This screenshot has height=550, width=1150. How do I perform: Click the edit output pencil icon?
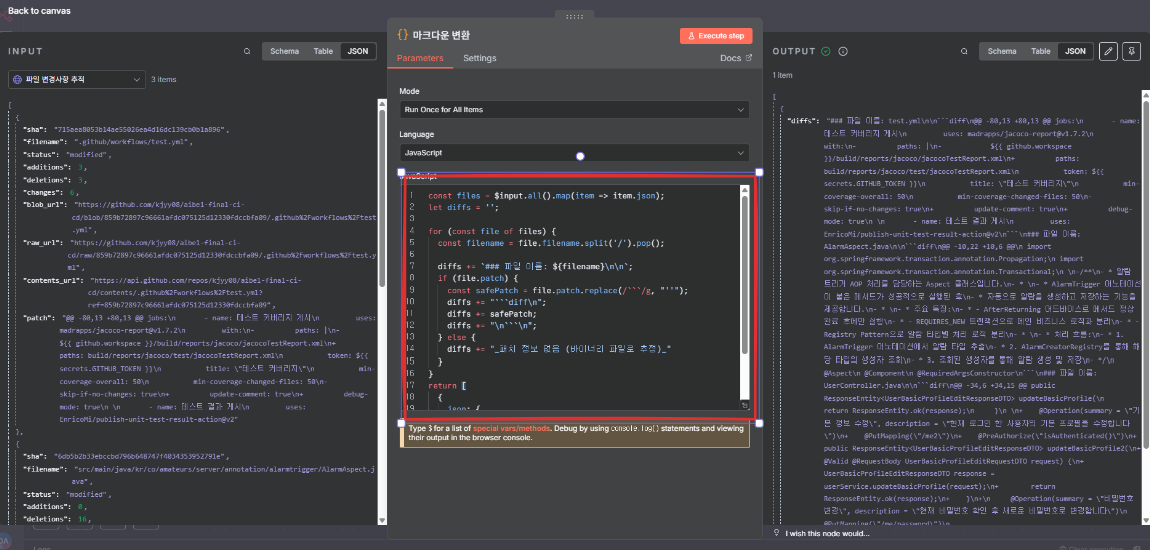tap(1109, 51)
